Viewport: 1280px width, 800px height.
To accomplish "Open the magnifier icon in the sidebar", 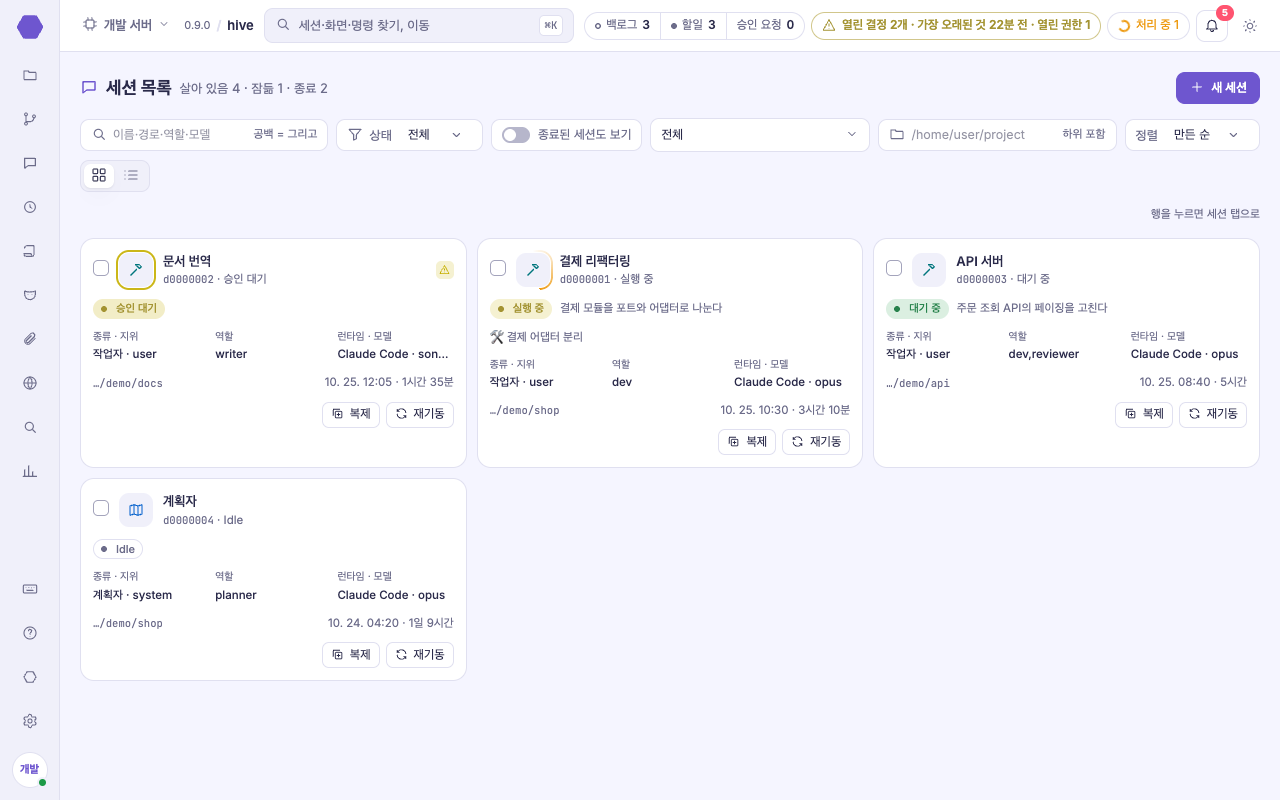I will click(x=30, y=427).
